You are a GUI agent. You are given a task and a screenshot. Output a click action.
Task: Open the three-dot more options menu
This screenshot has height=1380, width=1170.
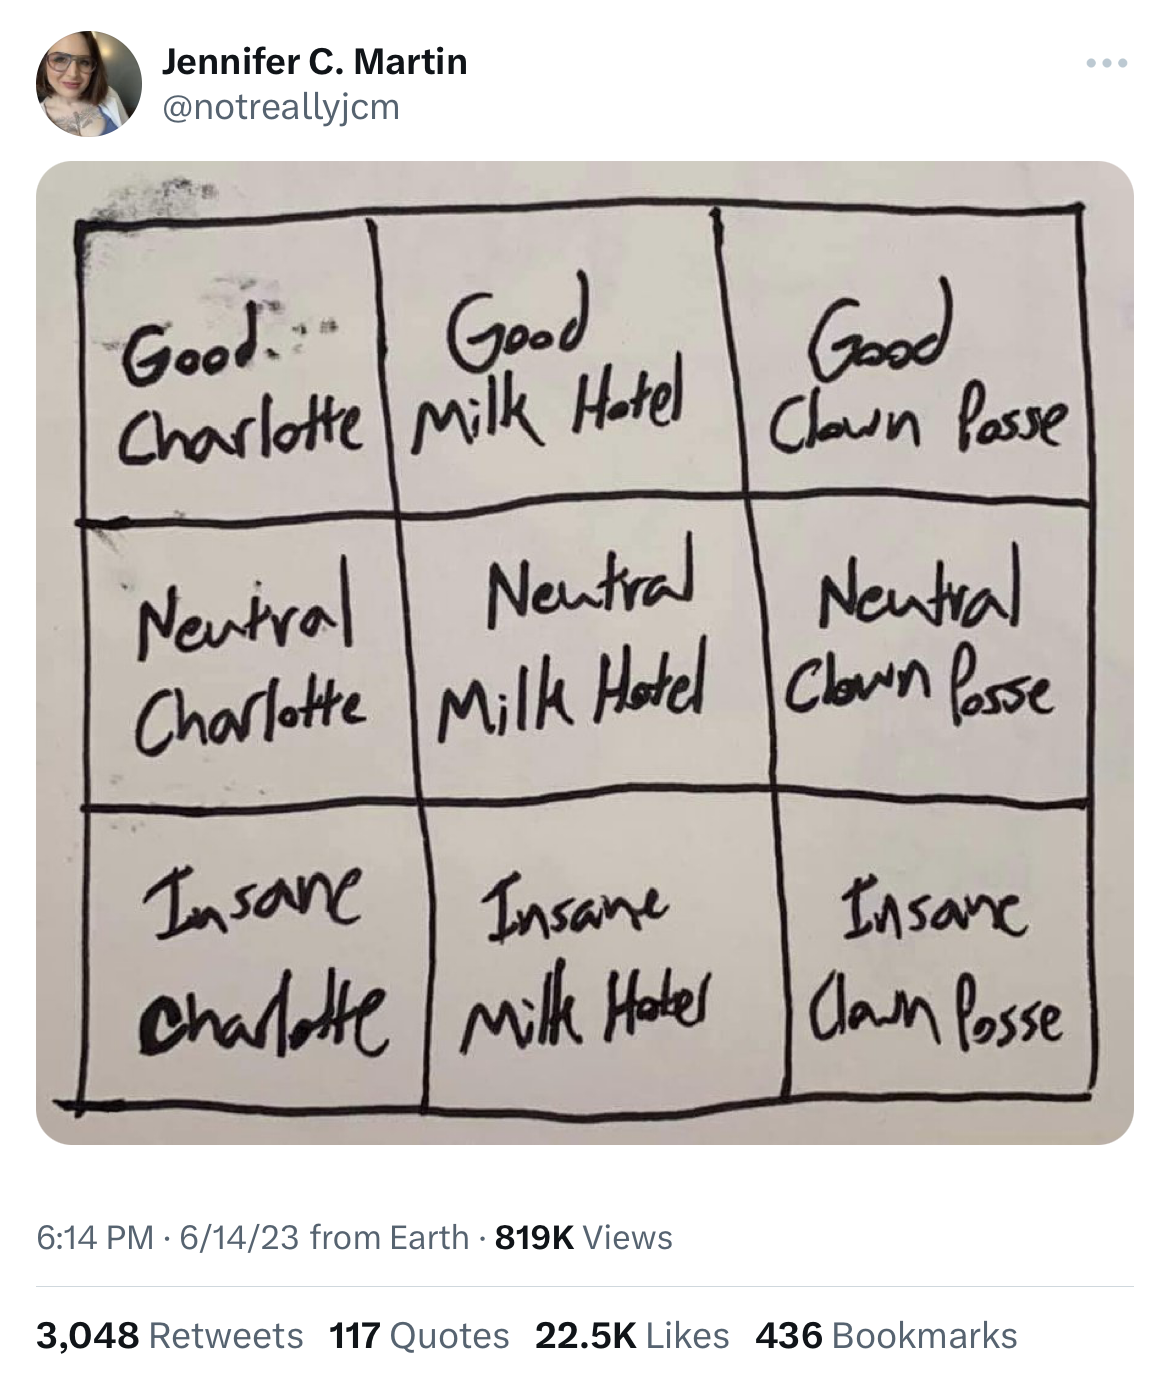pyautogui.click(x=1107, y=63)
